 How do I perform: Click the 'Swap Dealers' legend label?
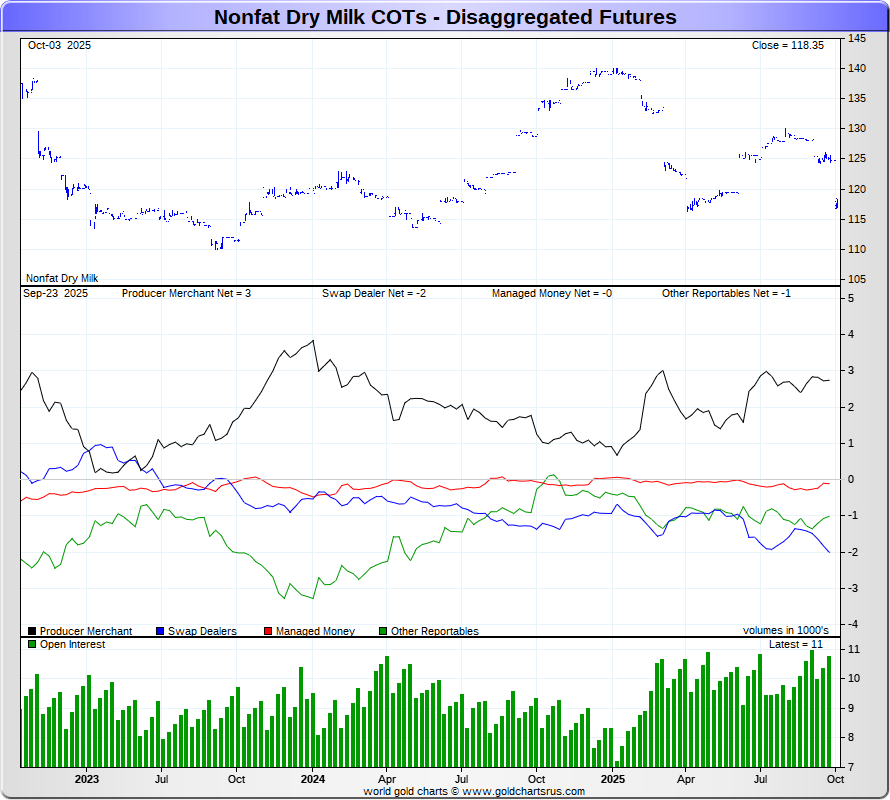[x=202, y=631]
